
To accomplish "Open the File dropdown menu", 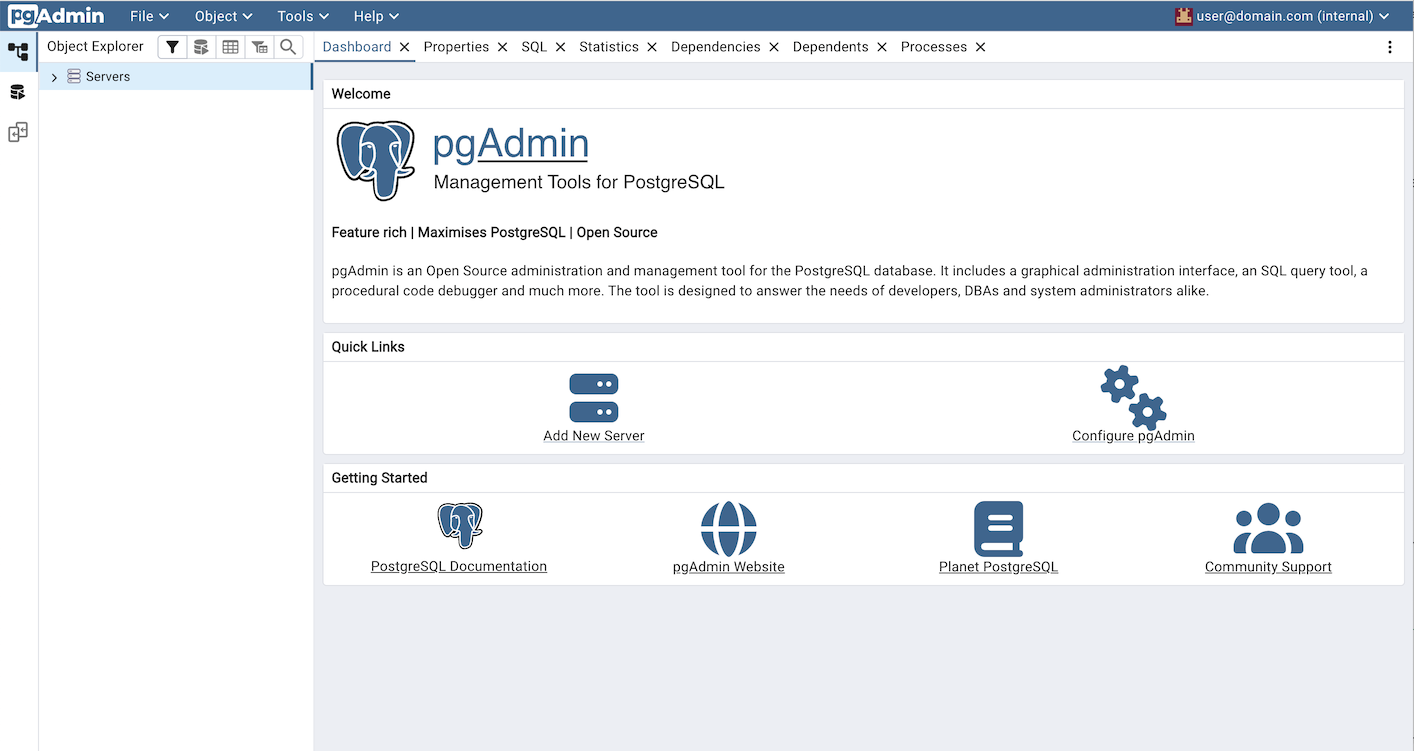I will 149,16.
